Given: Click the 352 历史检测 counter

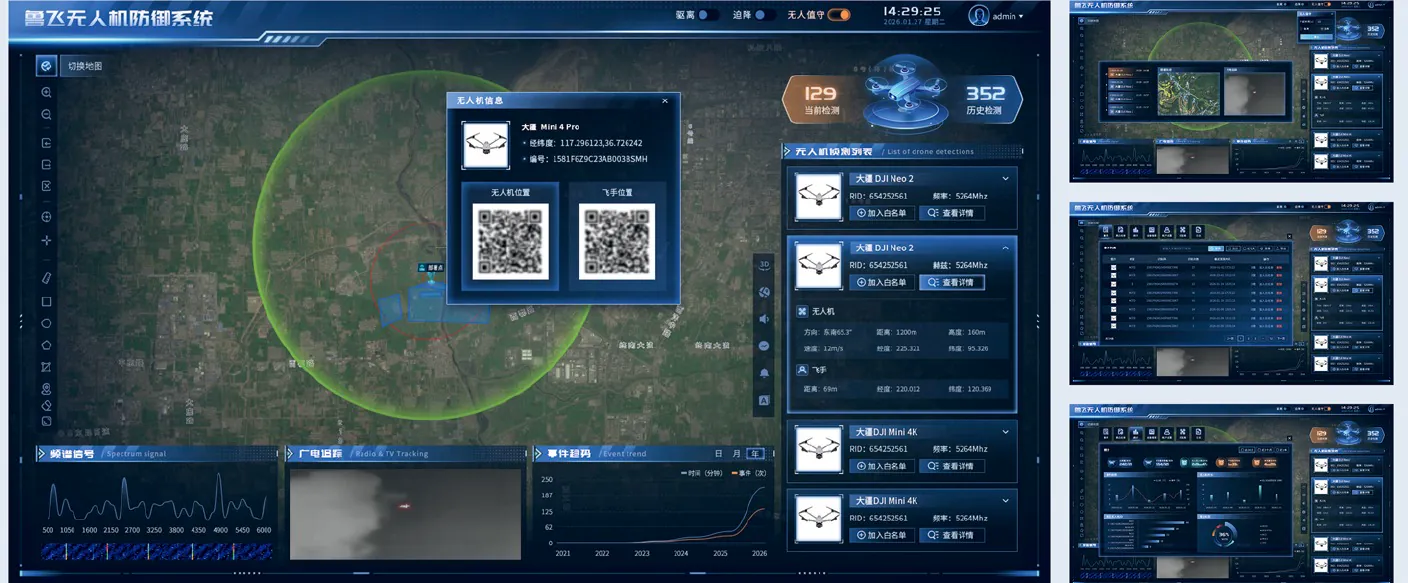Looking at the screenshot, I should click(985, 99).
